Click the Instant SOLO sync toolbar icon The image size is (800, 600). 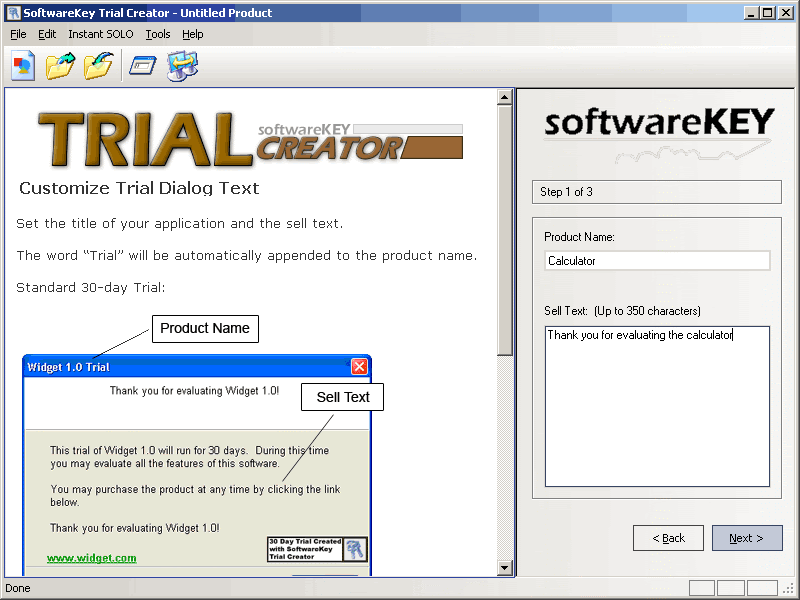pyautogui.click(x=182, y=66)
